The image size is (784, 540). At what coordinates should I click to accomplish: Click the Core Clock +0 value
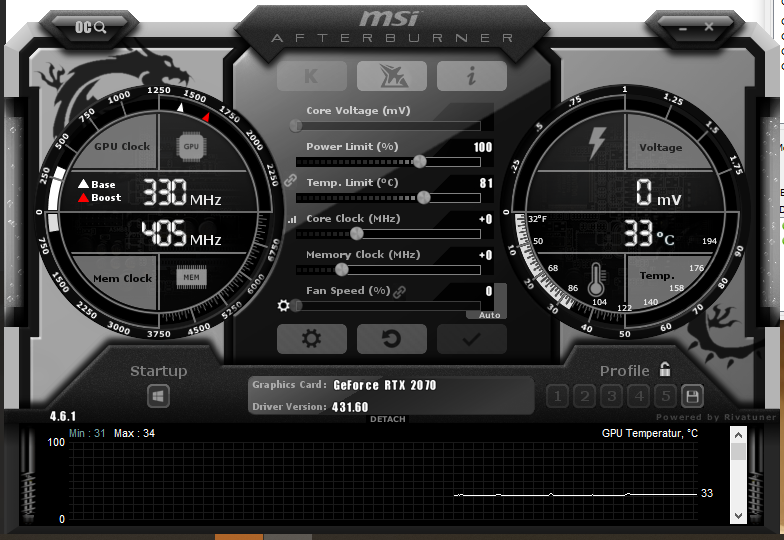(485, 219)
